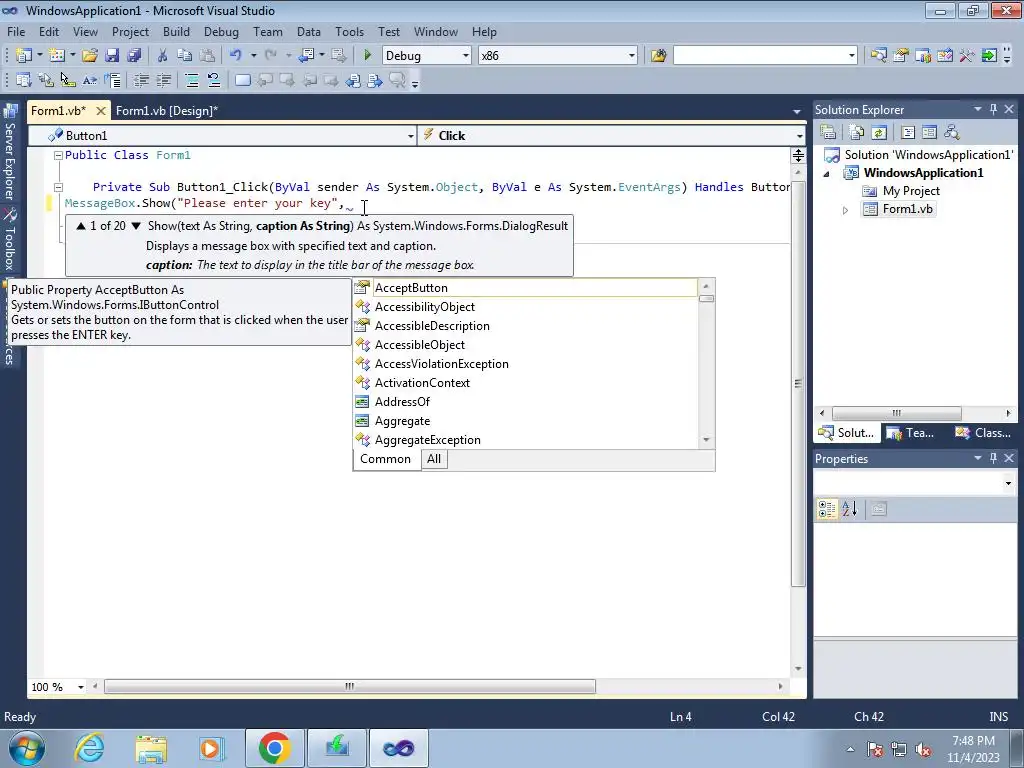Switch to the Class View panel tab
Viewport: 1024px width, 768px height.
[984, 433]
